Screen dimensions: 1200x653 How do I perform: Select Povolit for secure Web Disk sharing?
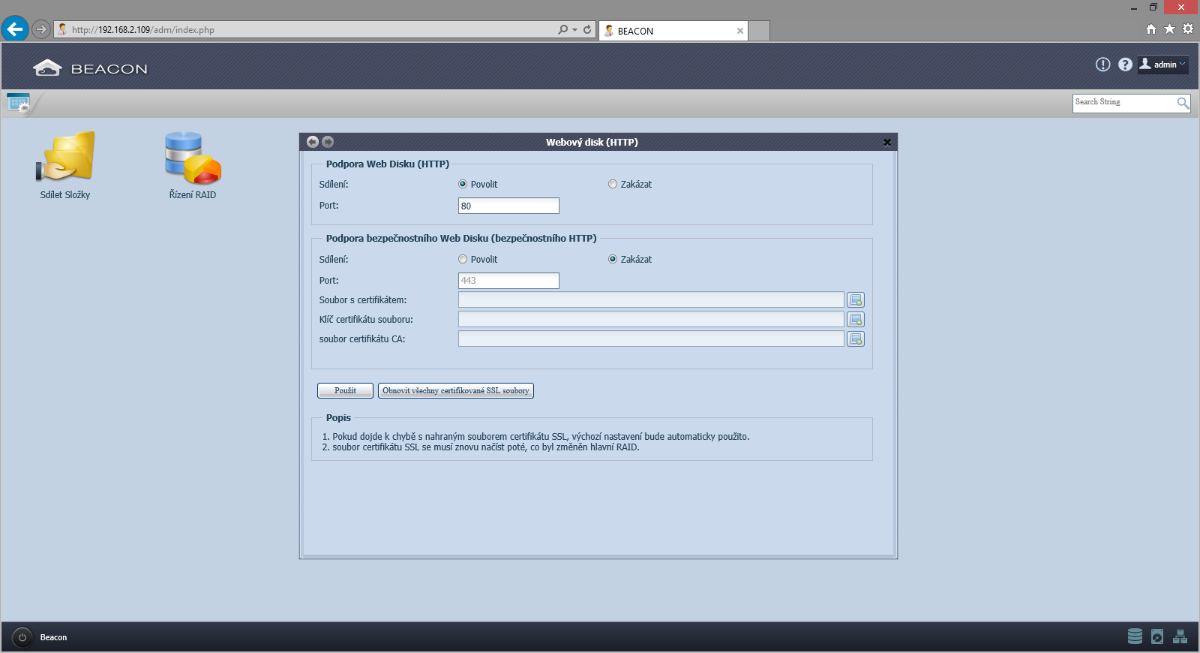(x=463, y=259)
